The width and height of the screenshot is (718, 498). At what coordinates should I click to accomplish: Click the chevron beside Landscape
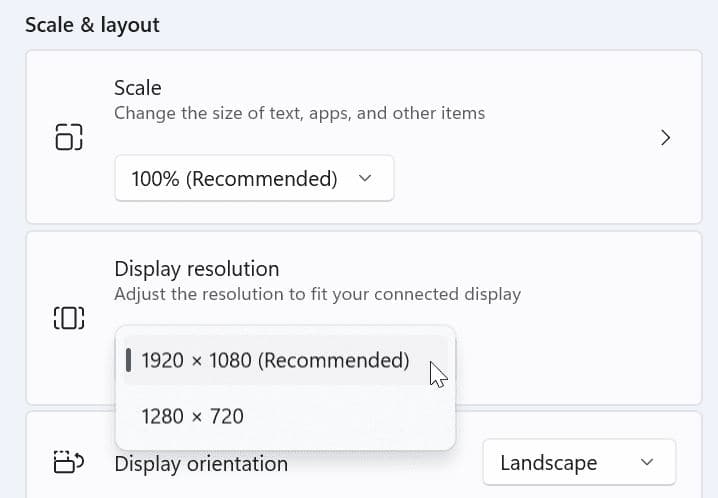coord(647,463)
